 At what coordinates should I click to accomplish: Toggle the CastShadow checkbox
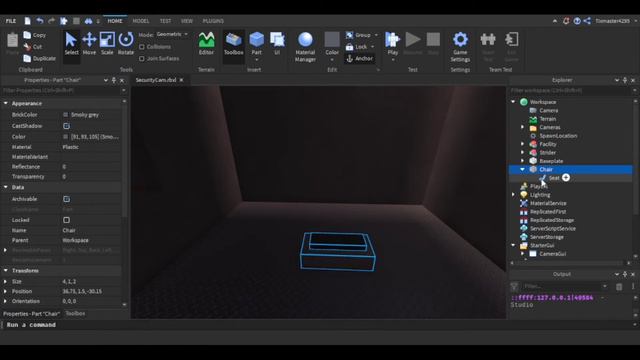[x=66, y=126]
